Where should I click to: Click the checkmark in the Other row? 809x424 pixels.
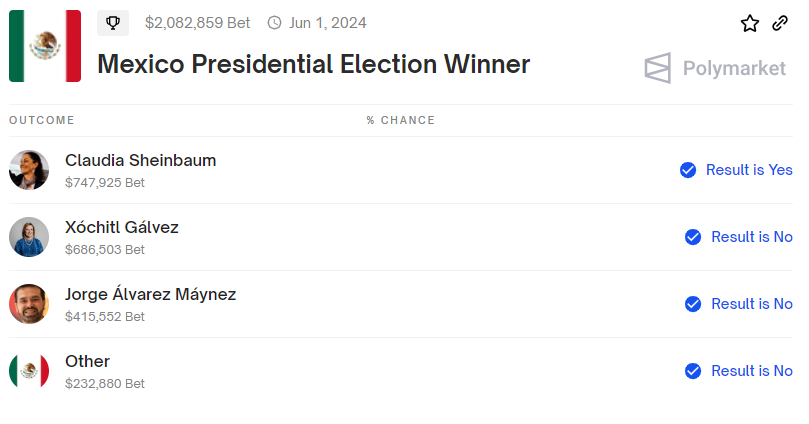[x=693, y=371]
